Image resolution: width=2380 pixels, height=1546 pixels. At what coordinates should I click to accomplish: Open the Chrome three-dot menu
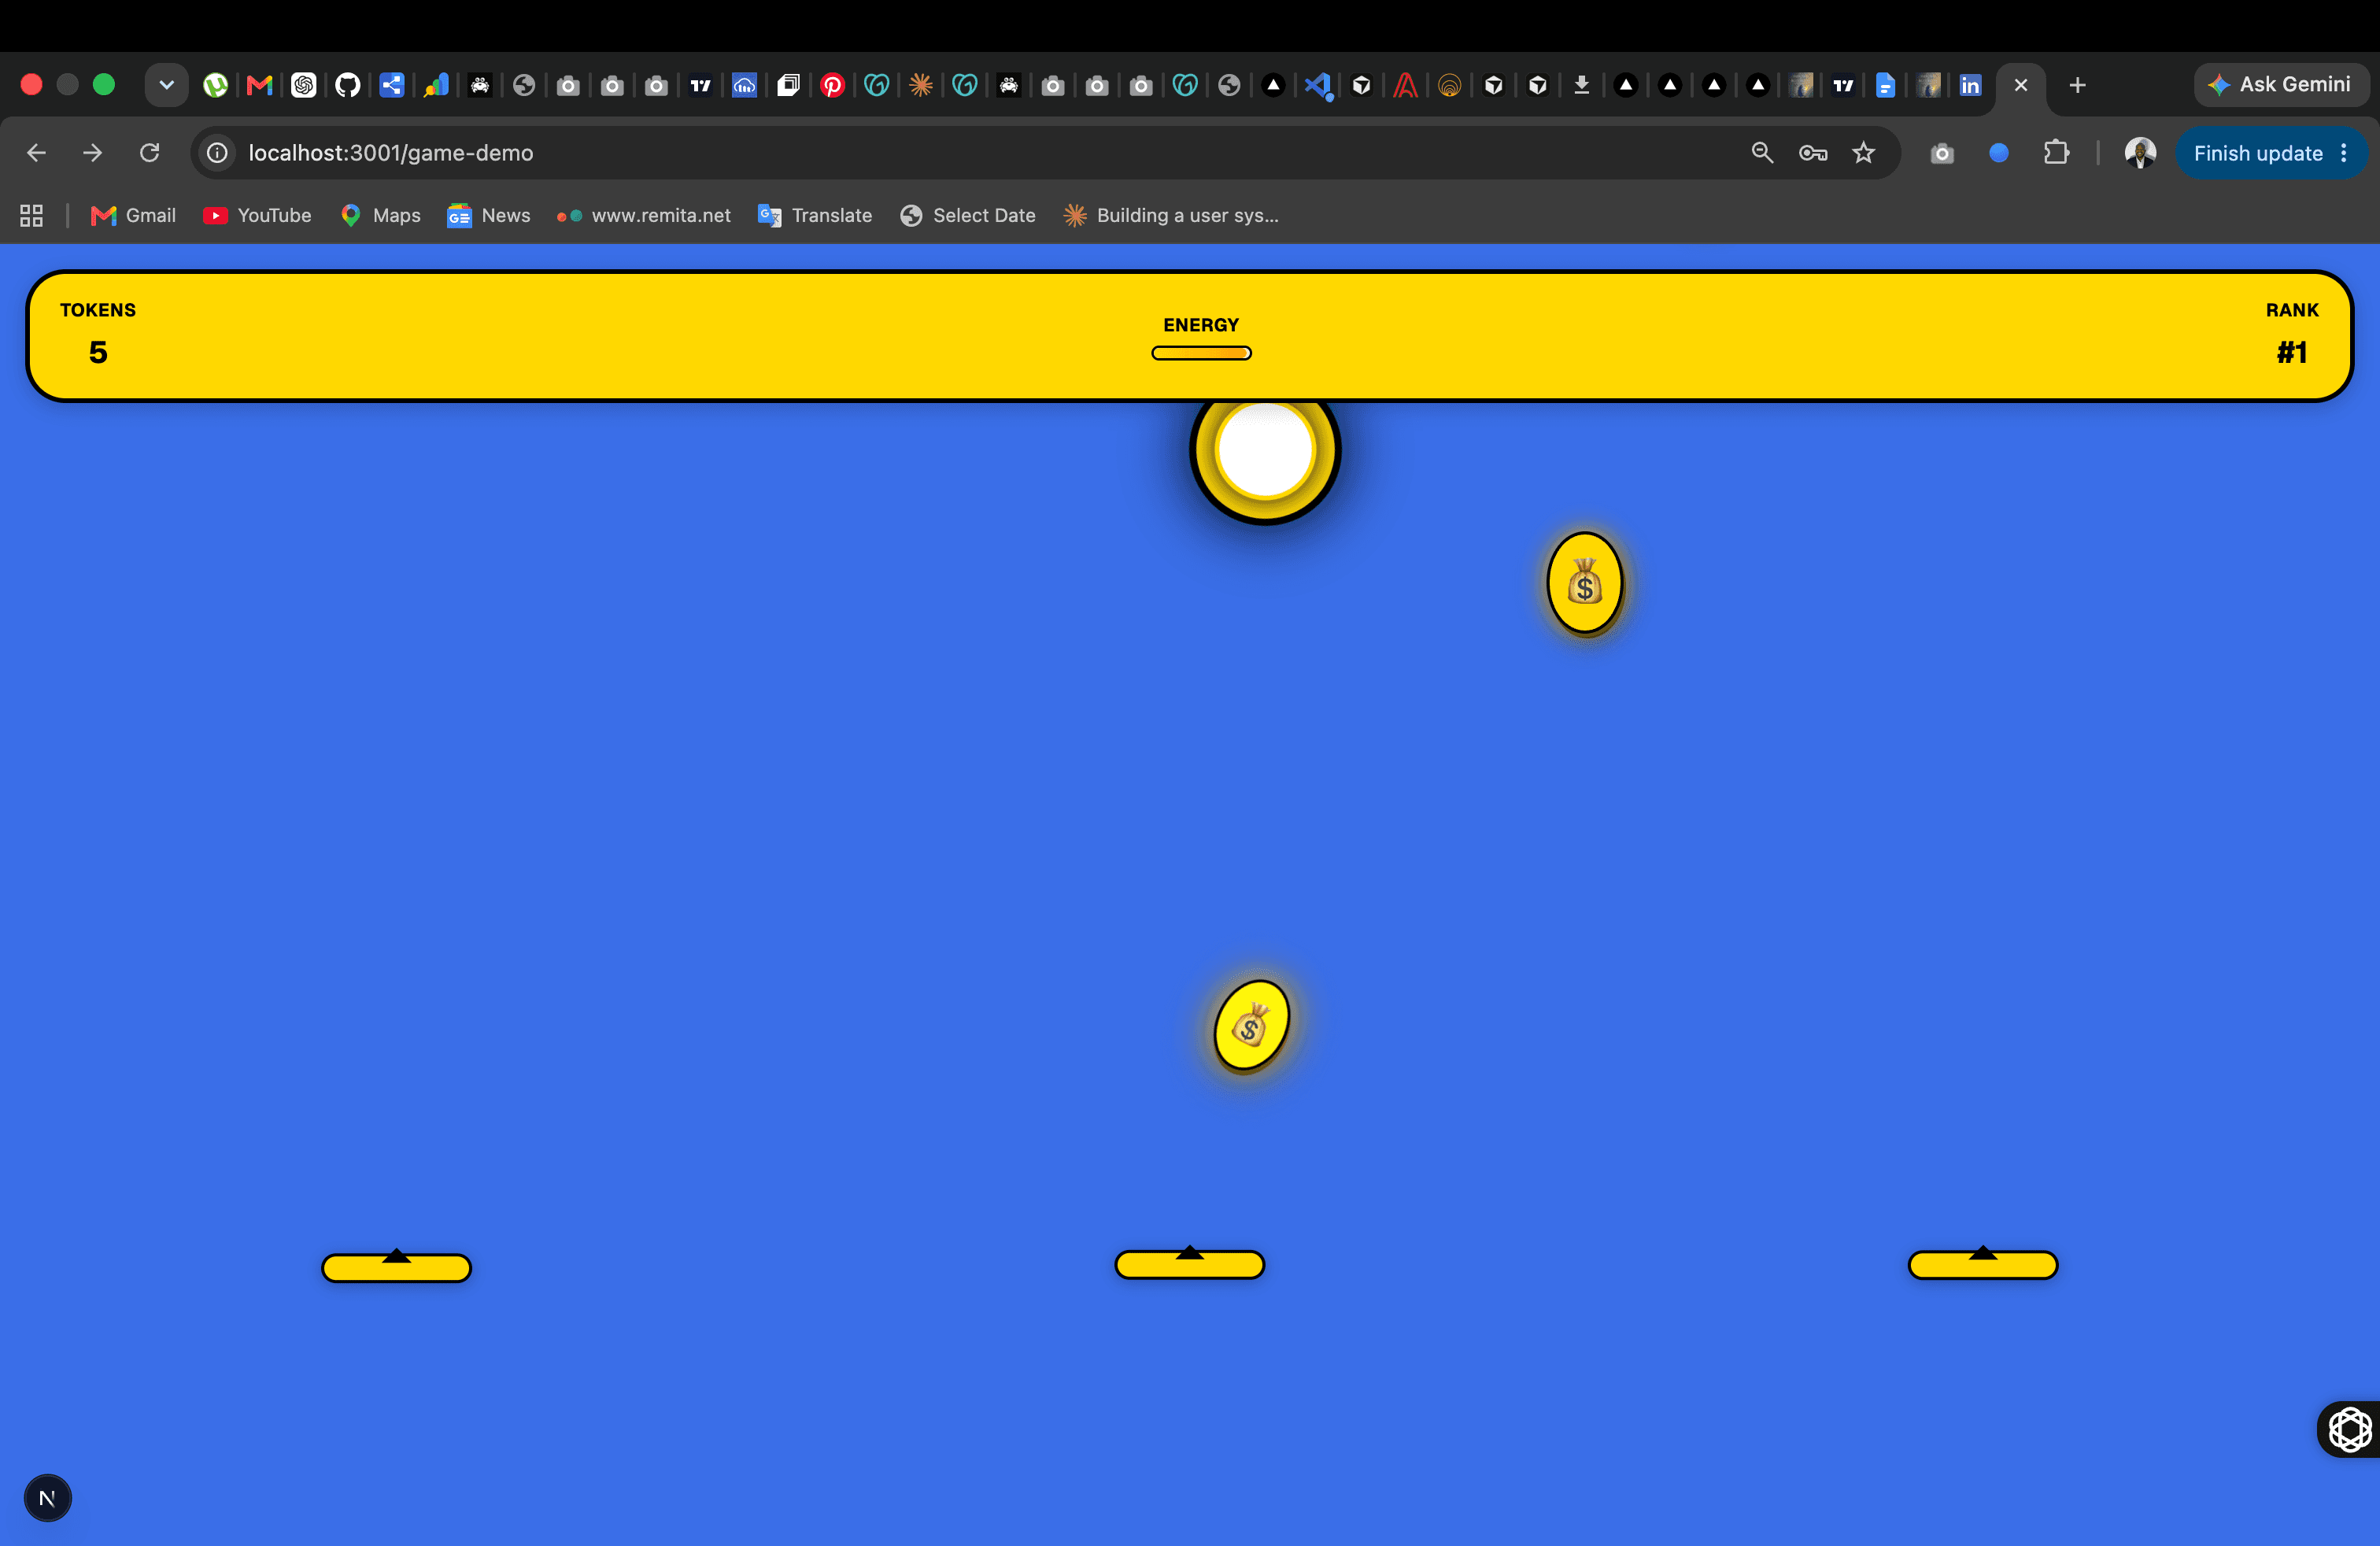[2344, 153]
